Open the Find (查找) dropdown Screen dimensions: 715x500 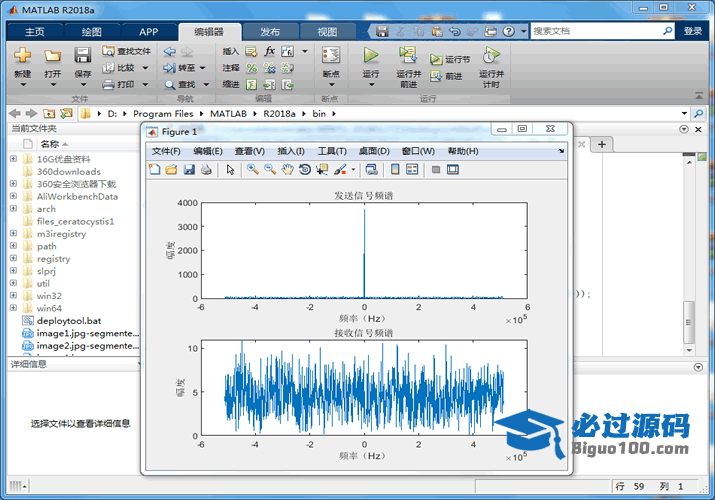206,84
